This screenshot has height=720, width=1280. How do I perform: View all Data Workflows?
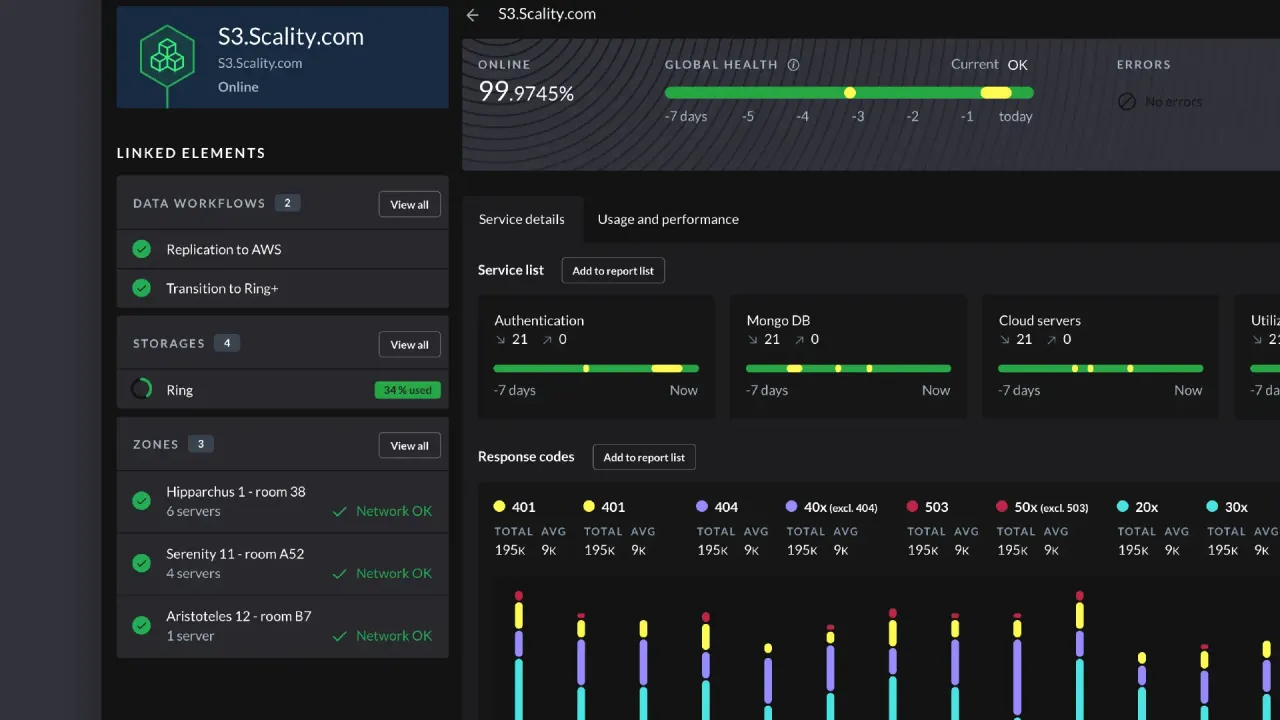409,204
